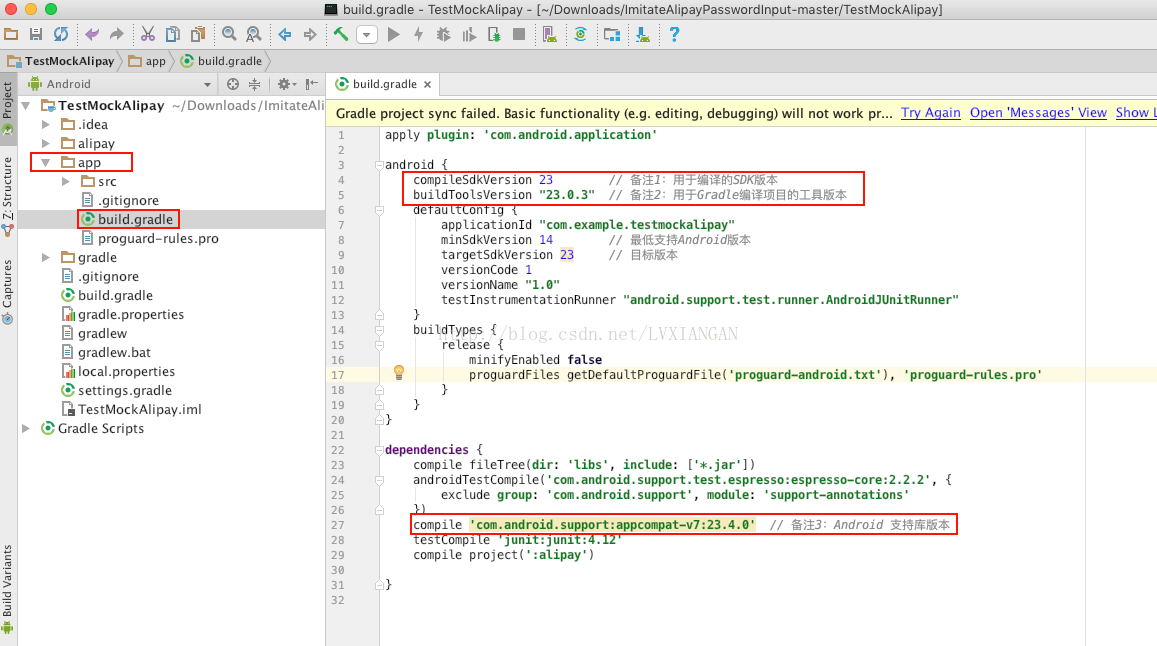Click the Undo arrow icon
The image size is (1157, 646).
coord(91,34)
